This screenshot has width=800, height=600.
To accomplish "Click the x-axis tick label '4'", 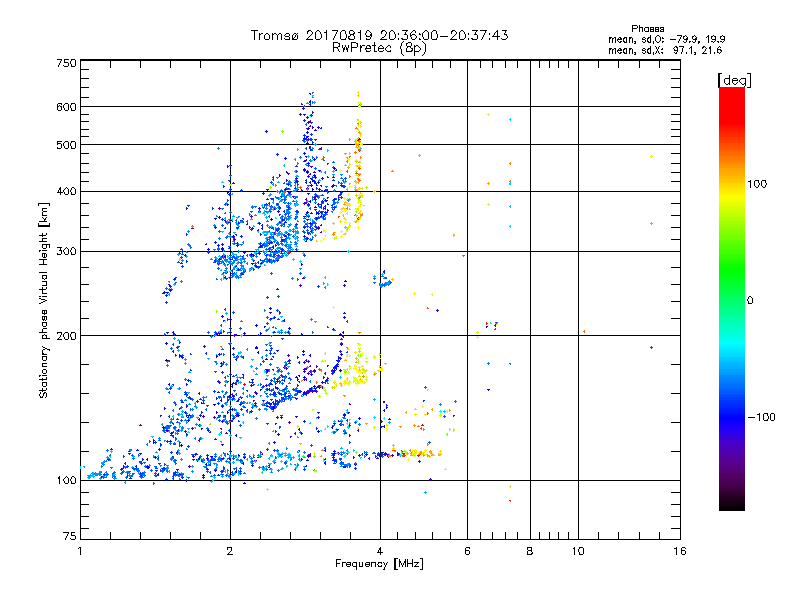I will tap(380, 551).
